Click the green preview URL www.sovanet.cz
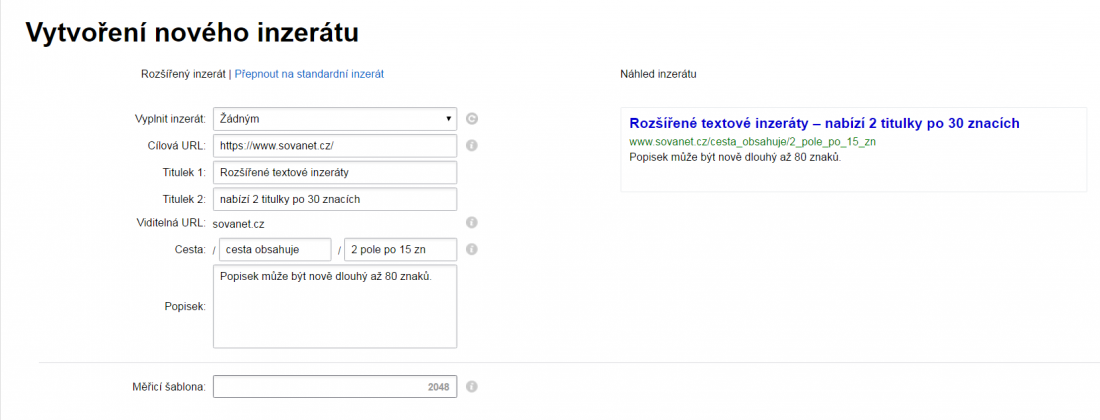The width and height of the screenshot is (1100, 420). point(752,142)
